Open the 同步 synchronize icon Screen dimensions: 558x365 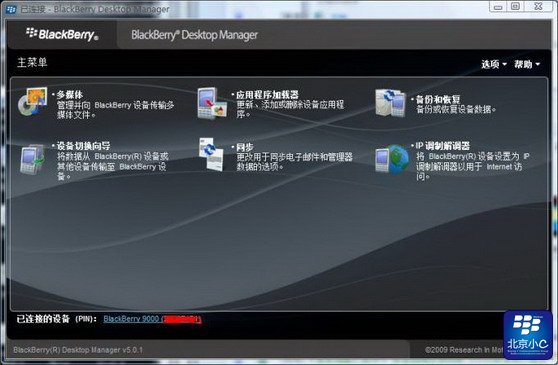tap(211, 154)
